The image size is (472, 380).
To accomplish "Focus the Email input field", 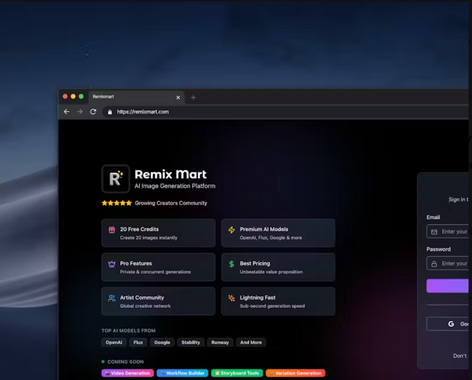I will (447, 232).
